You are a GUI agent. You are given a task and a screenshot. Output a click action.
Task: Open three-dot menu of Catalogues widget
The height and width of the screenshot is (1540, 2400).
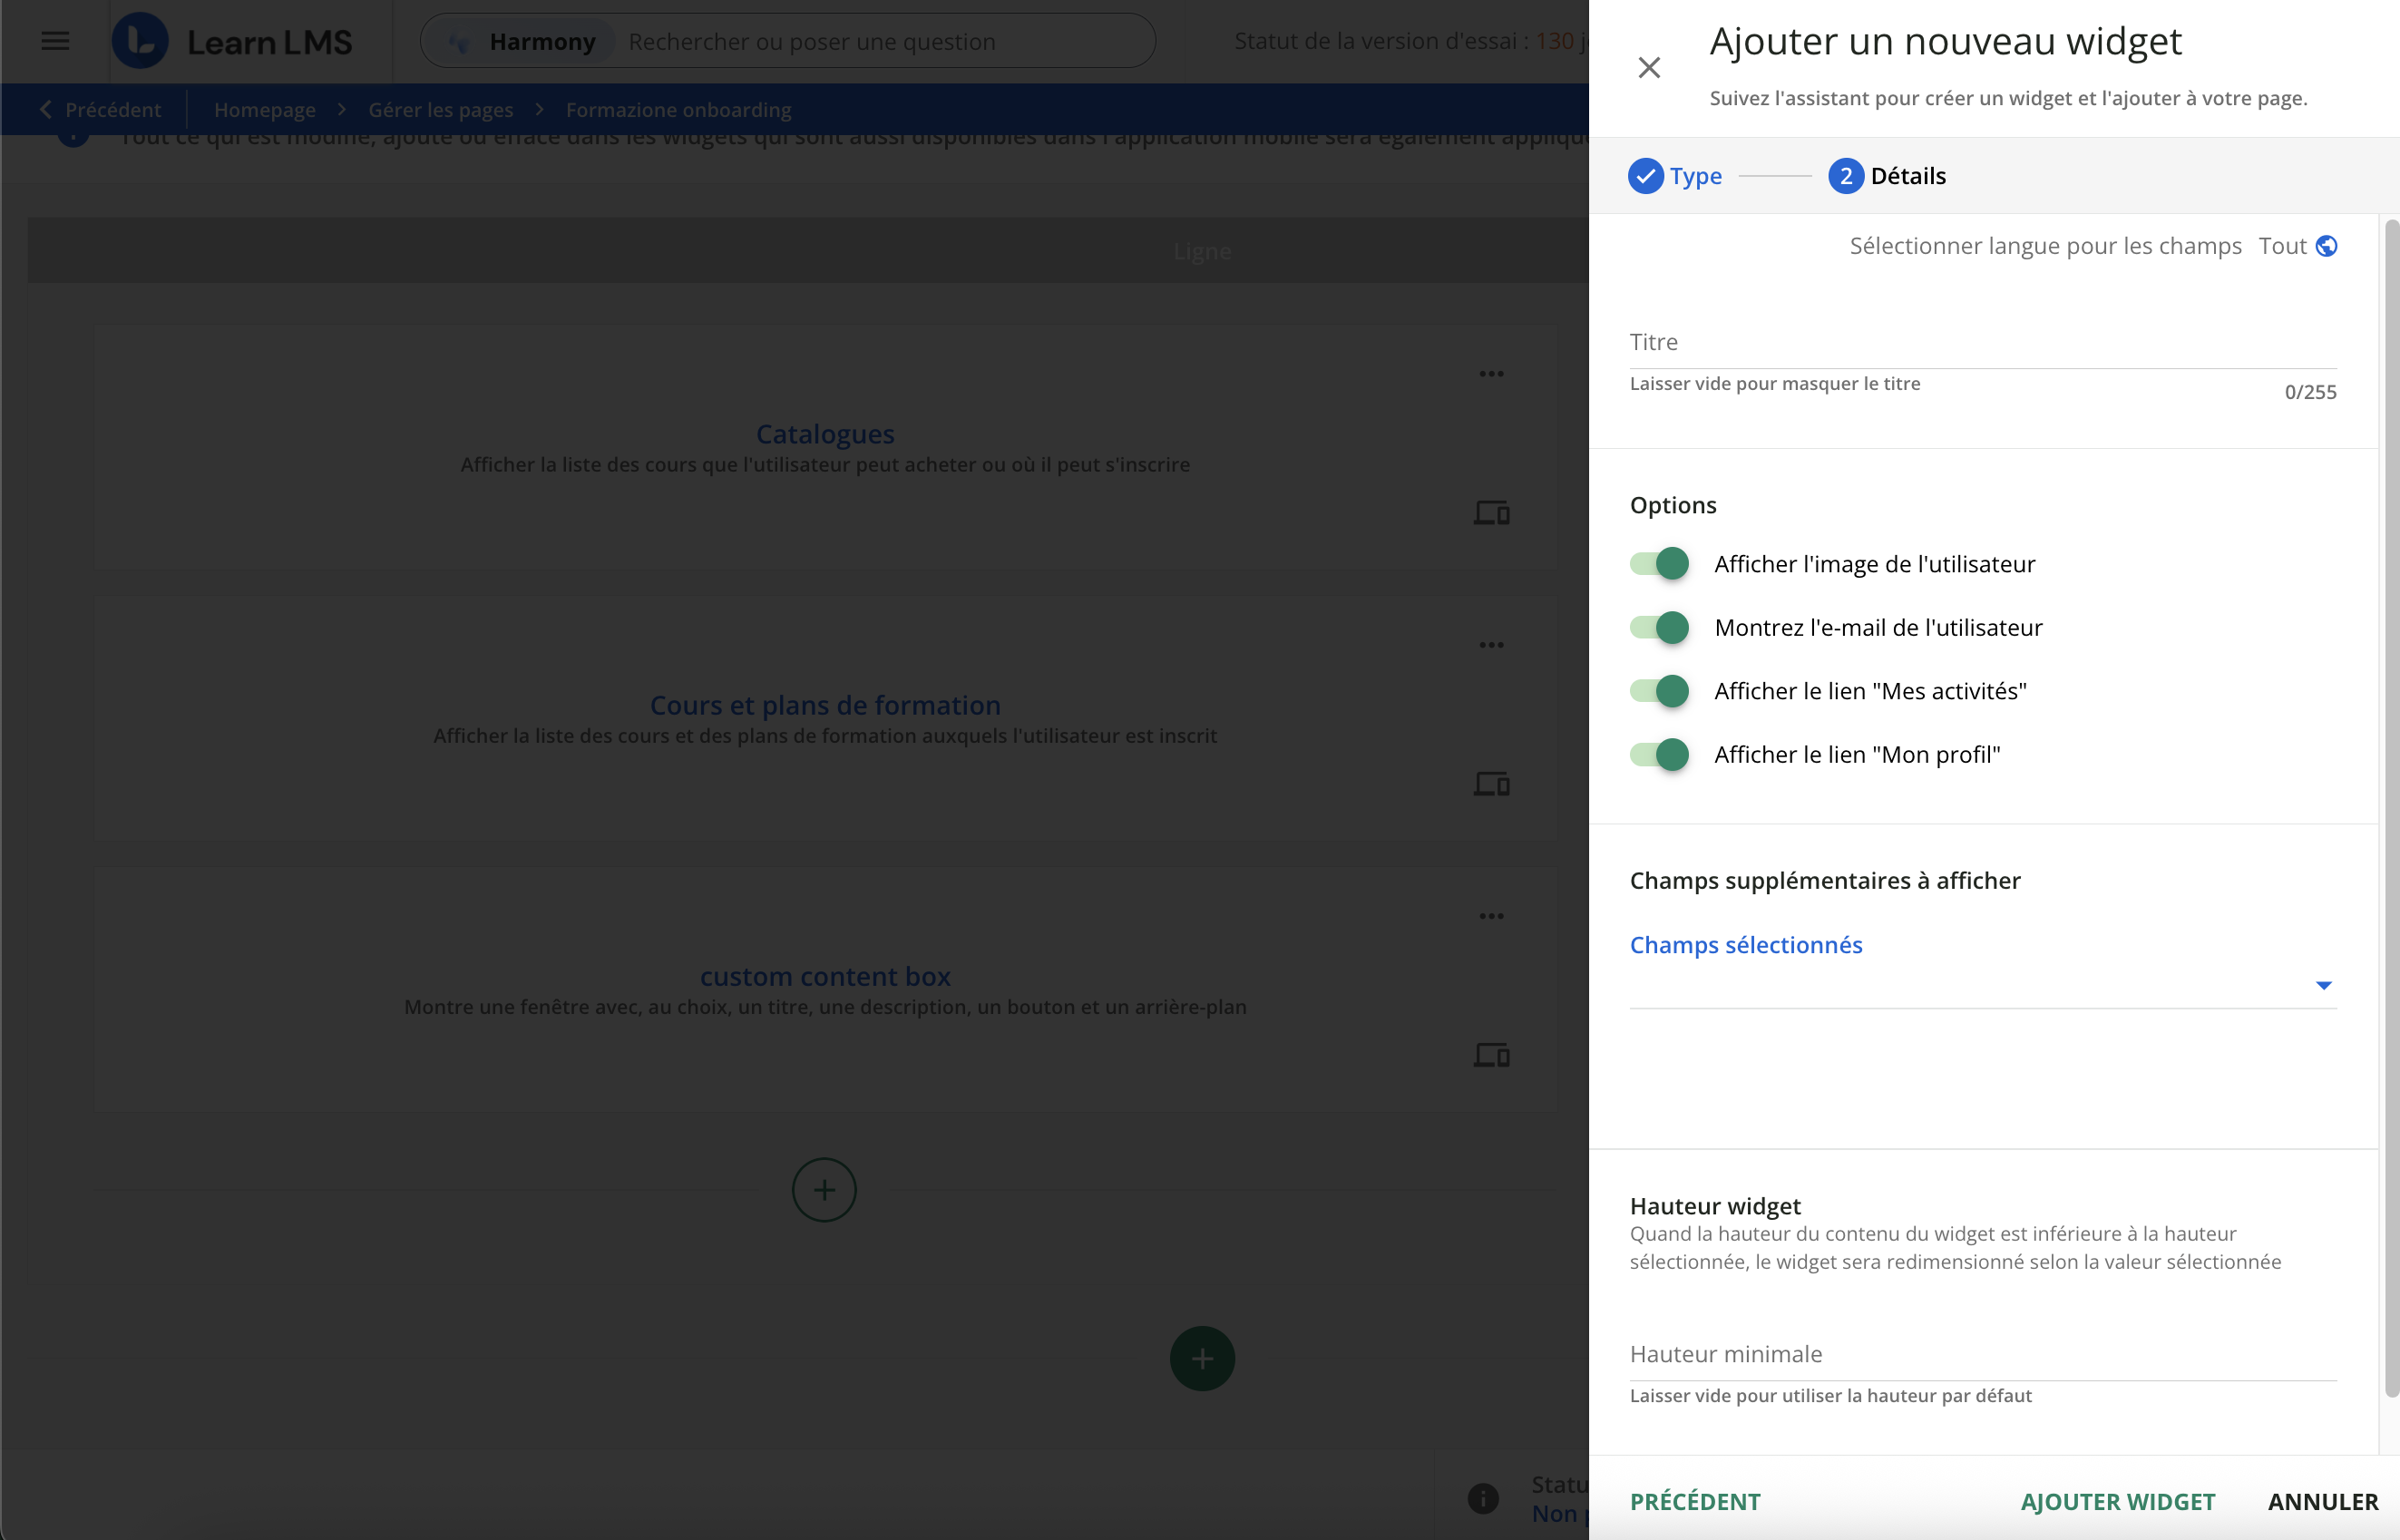(x=1491, y=374)
